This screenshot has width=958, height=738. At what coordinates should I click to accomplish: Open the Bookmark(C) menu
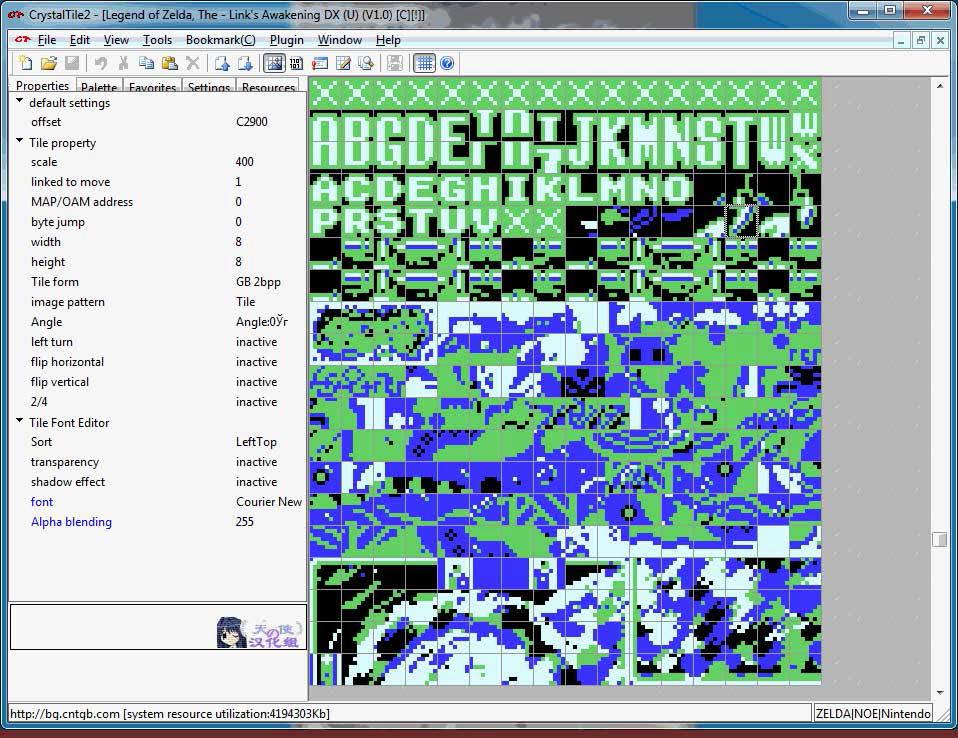pos(221,40)
